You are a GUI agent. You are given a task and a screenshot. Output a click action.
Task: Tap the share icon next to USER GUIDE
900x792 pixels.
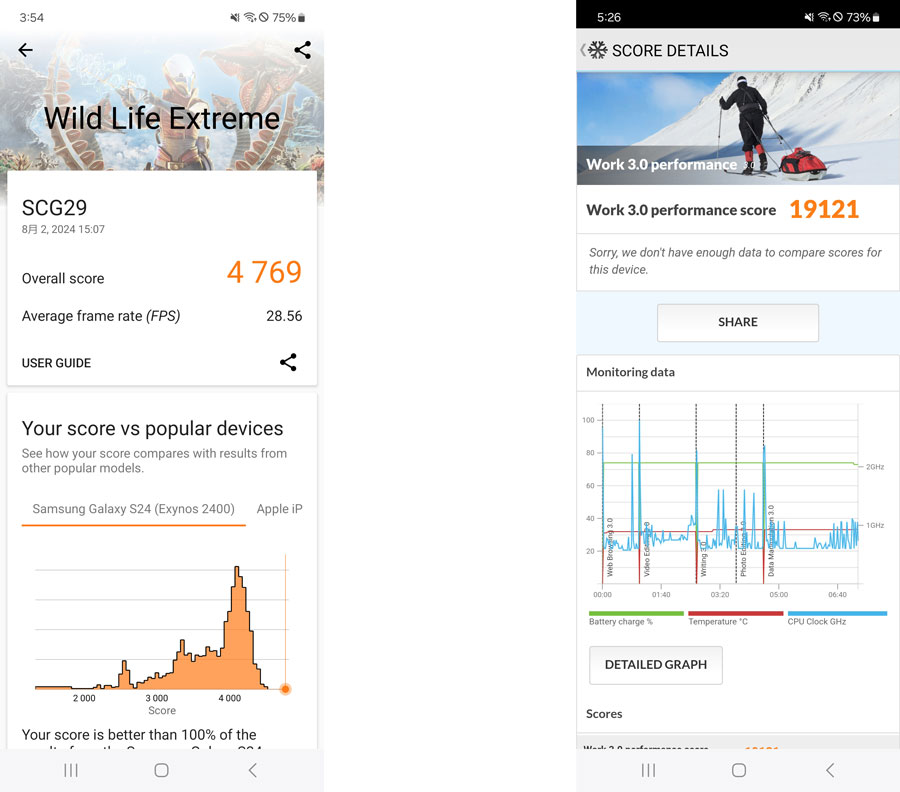(x=288, y=362)
